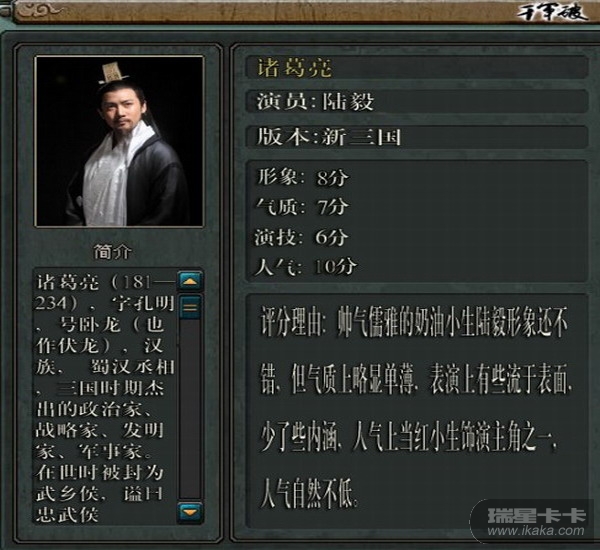600x550 pixels.
Task: Grab the scrollbar thumb handle in 简介
Action: point(191,307)
